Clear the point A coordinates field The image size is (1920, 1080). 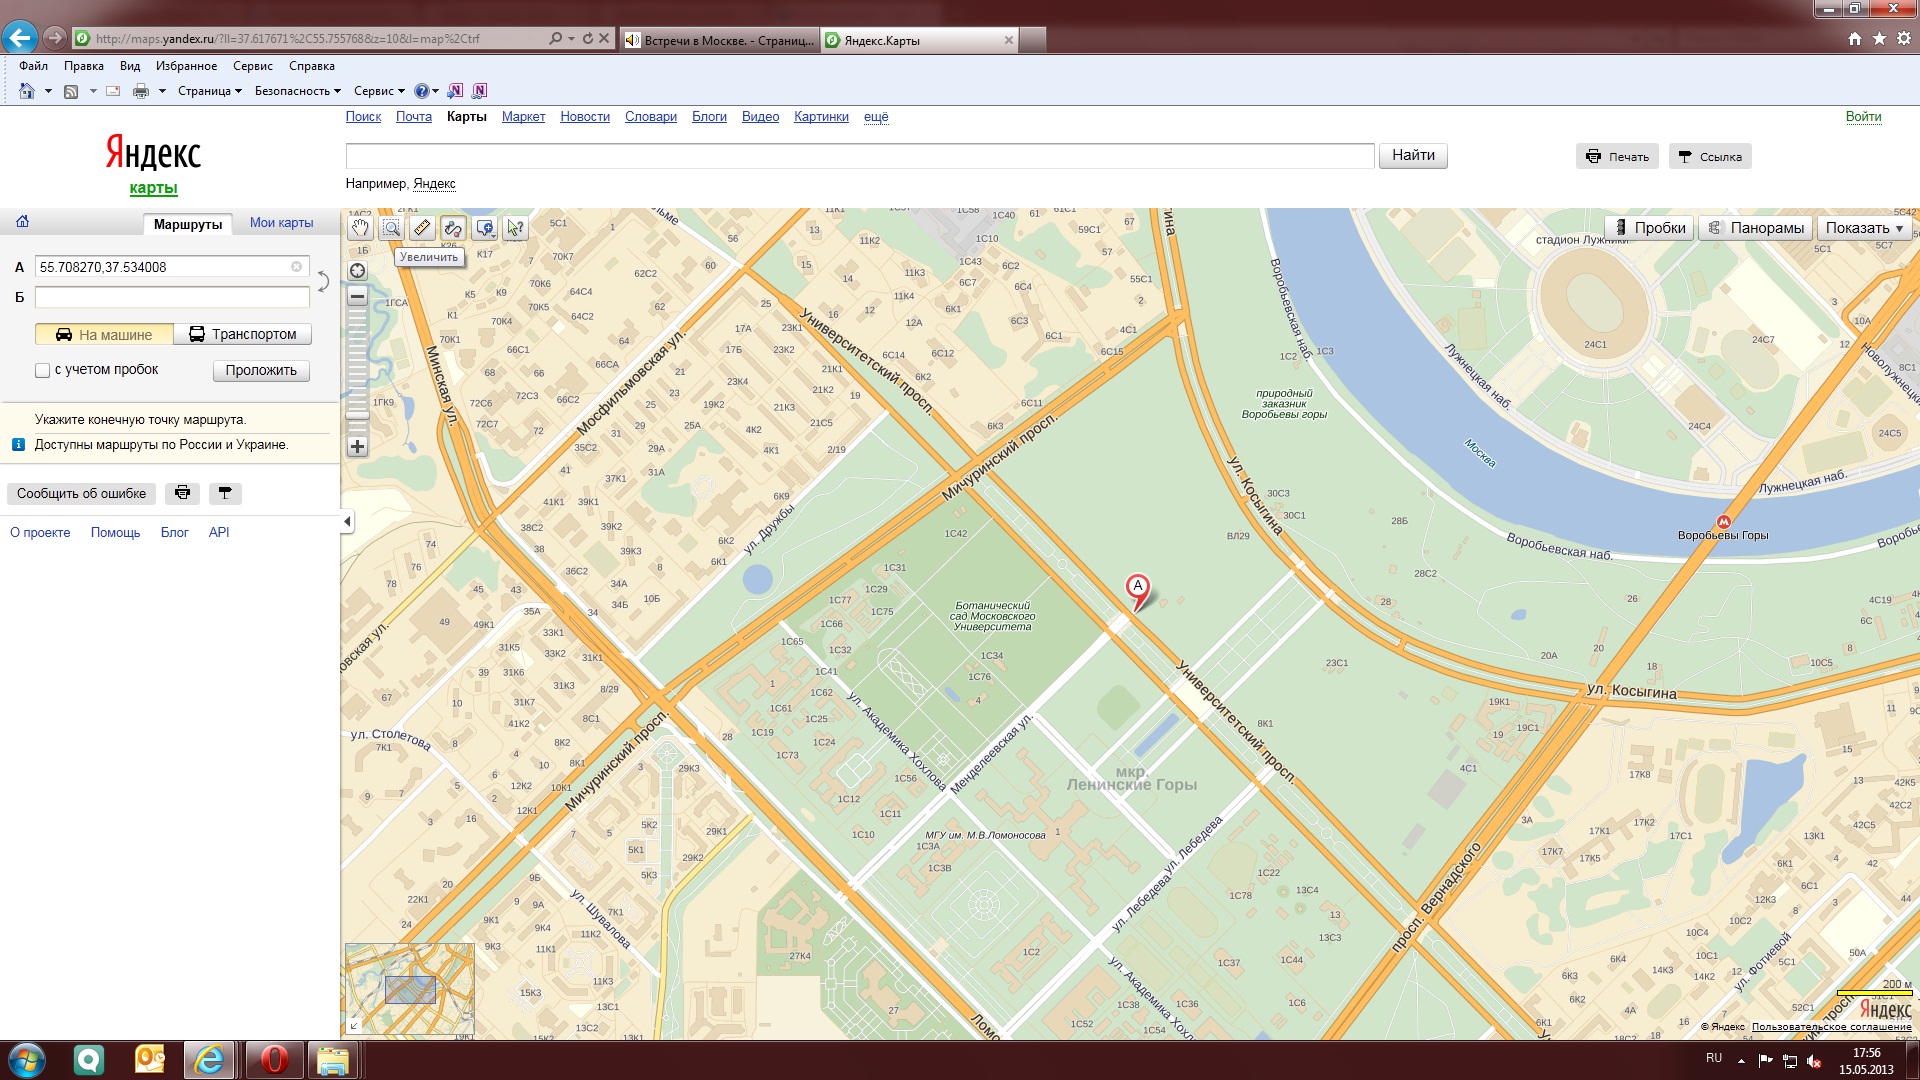coord(296,267)
